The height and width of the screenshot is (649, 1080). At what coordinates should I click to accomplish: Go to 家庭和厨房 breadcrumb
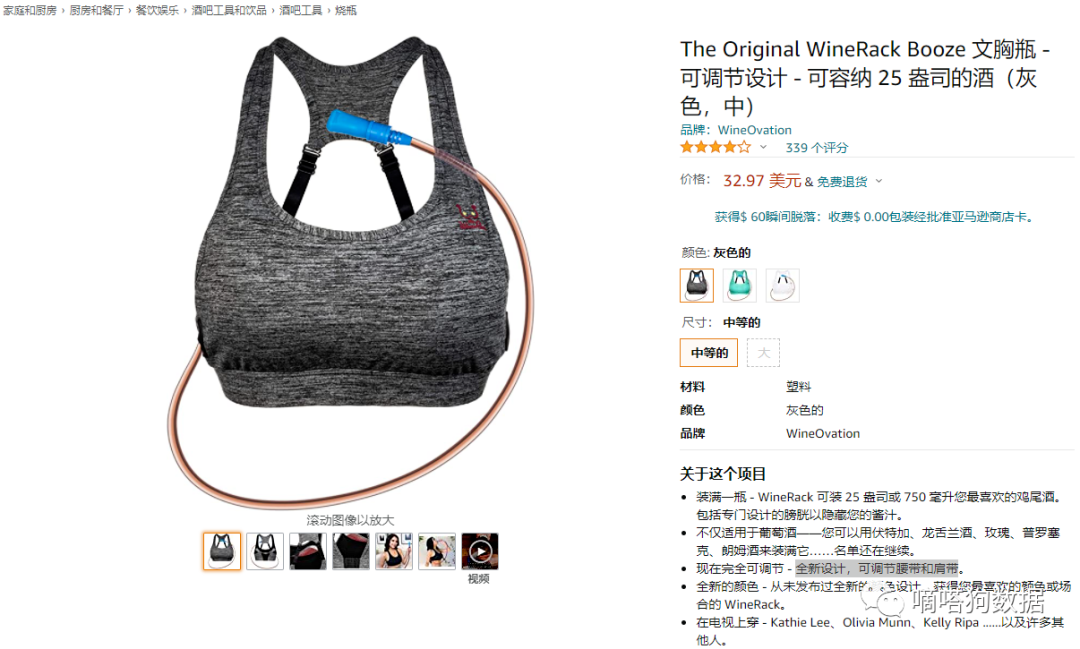tap(30, 10)
